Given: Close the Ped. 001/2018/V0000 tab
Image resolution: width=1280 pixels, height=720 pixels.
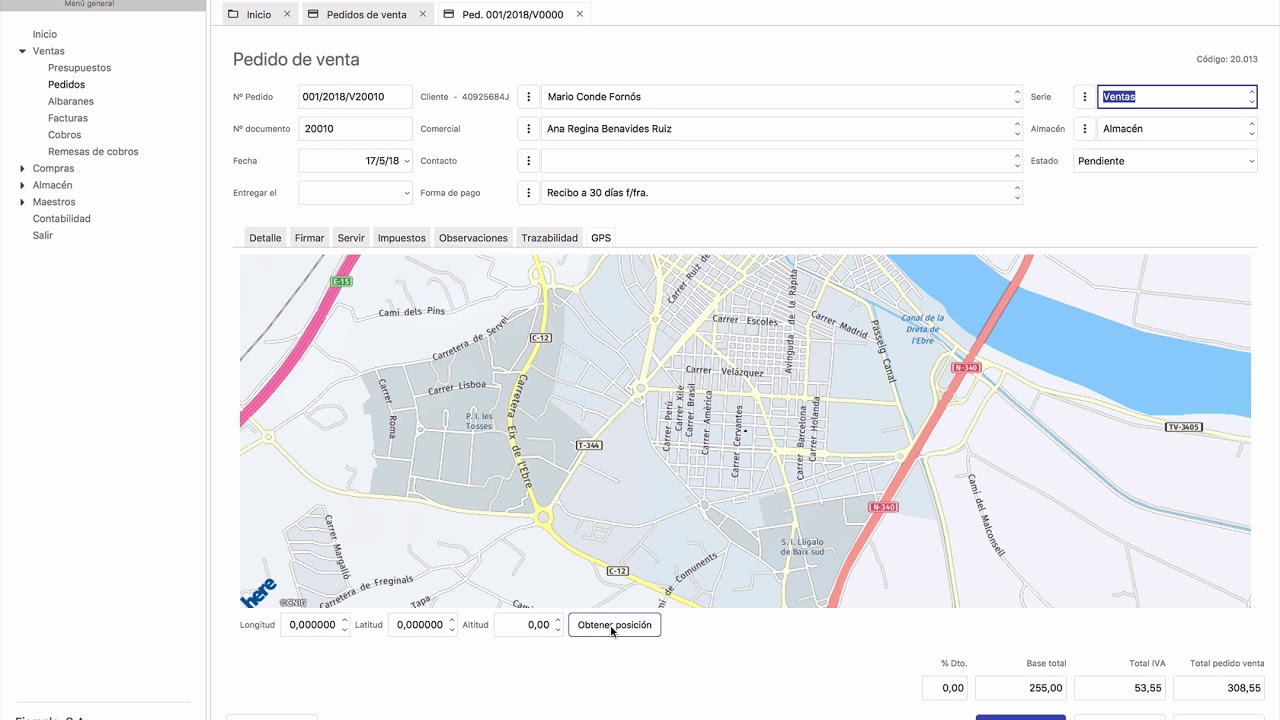Looking at the screenshot, I should tap(580, 14).
